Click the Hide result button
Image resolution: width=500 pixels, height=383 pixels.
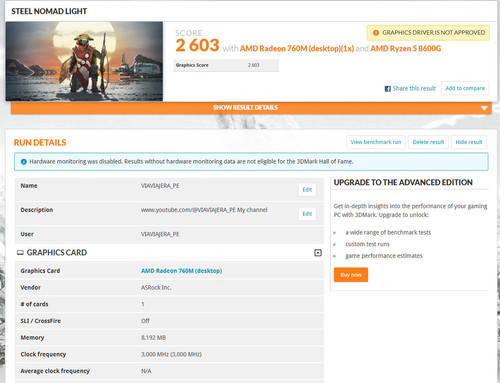click(x=469, y=142)
